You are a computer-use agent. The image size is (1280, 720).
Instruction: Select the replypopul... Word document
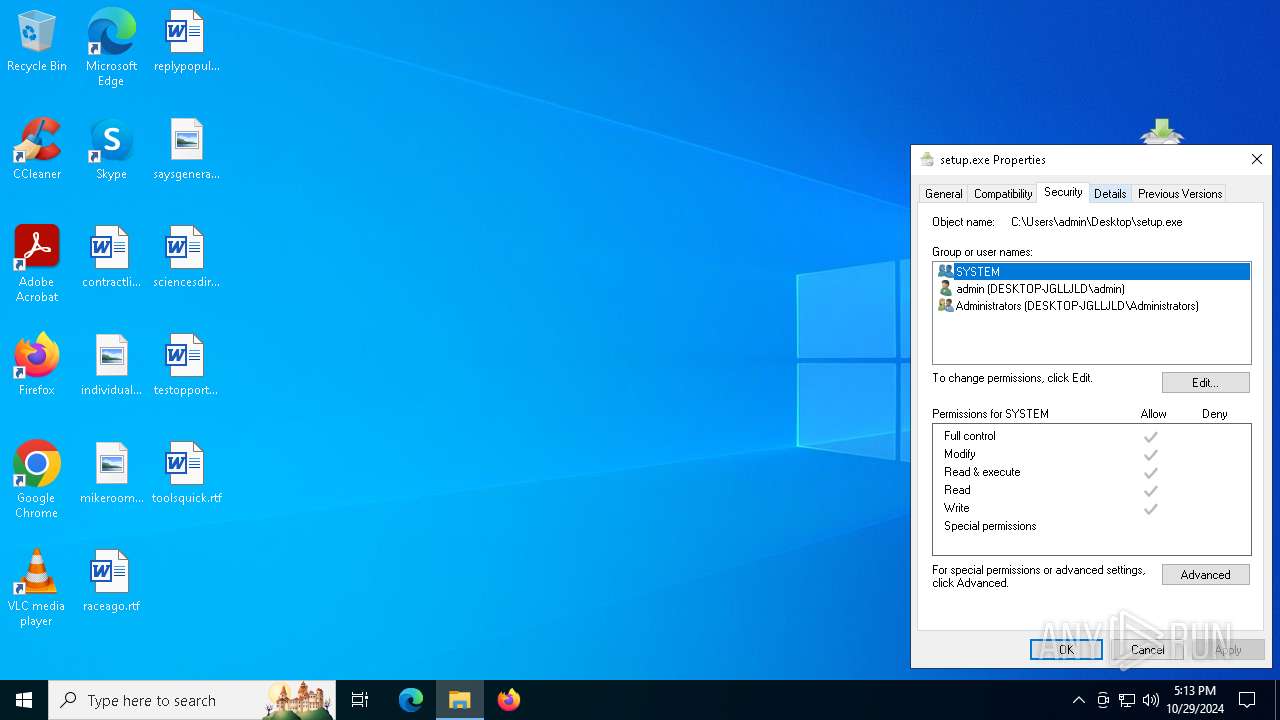186,42
